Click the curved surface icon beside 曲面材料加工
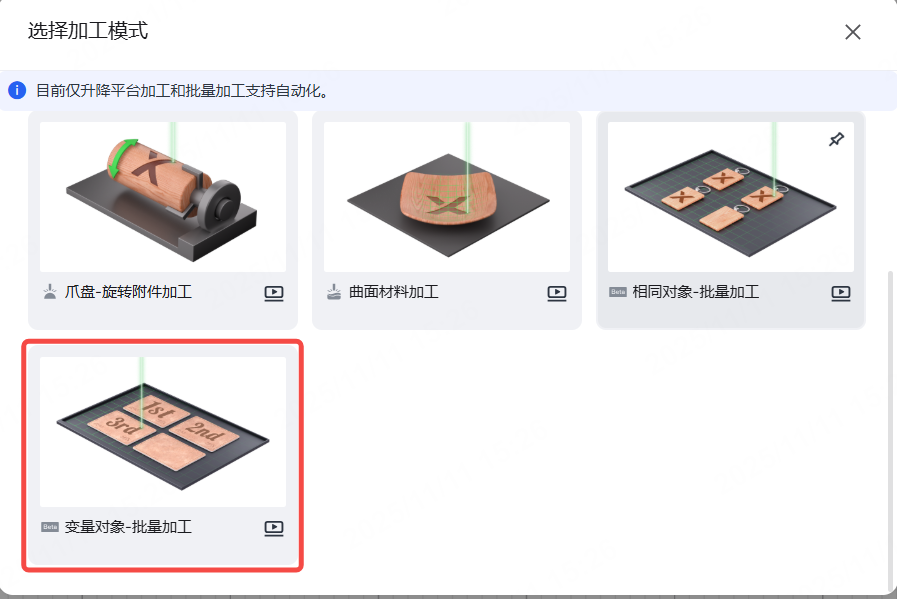Viewport: 897px width, 599px height. pos(334,292)
